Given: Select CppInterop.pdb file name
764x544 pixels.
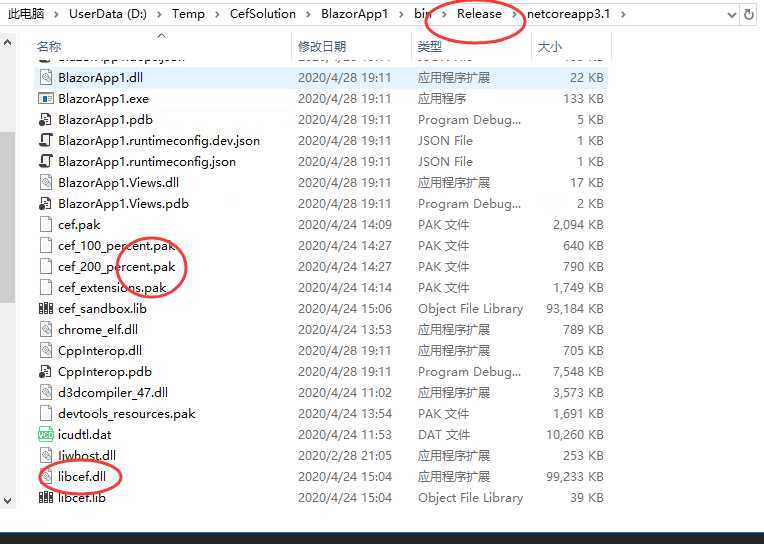Looking at the screenshot, I should click(x=105, y=371).
